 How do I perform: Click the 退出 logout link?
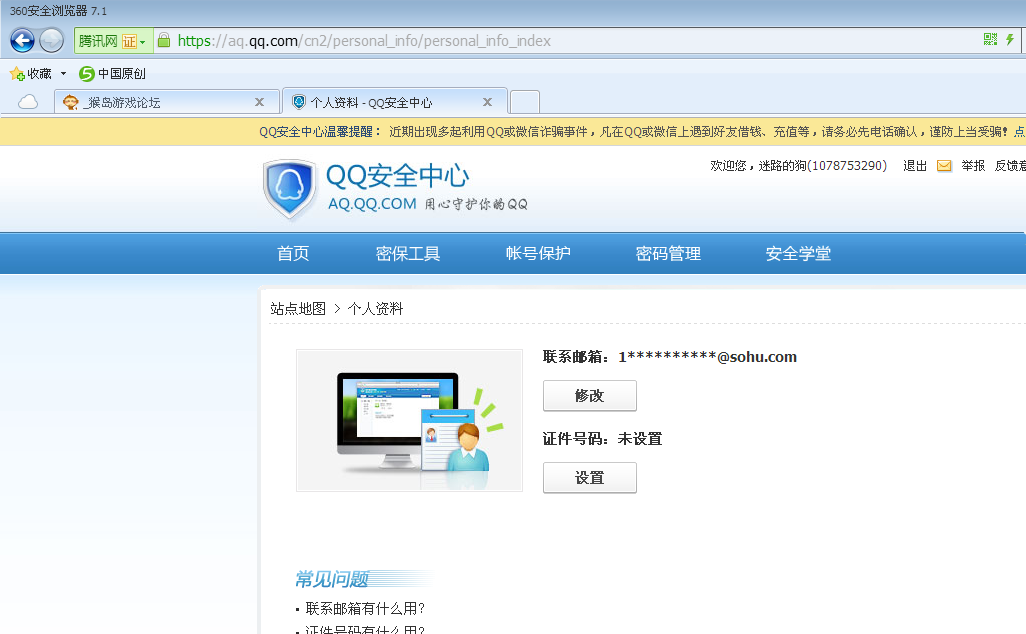click(x=915, y=166)
